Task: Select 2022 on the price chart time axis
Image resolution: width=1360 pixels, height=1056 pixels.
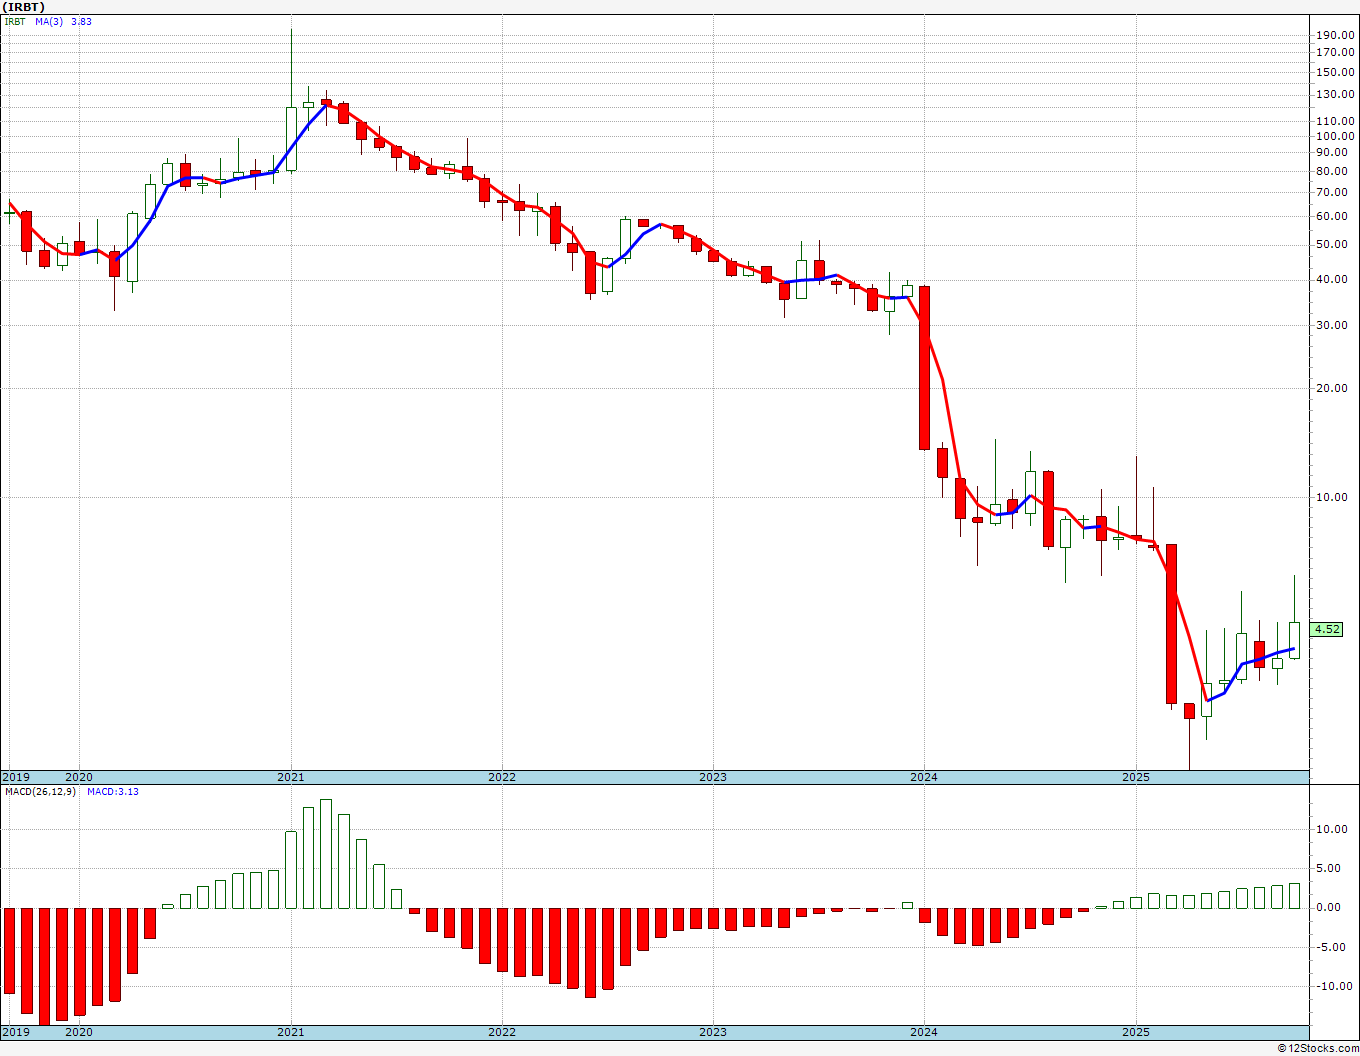Action: point(501,777)
